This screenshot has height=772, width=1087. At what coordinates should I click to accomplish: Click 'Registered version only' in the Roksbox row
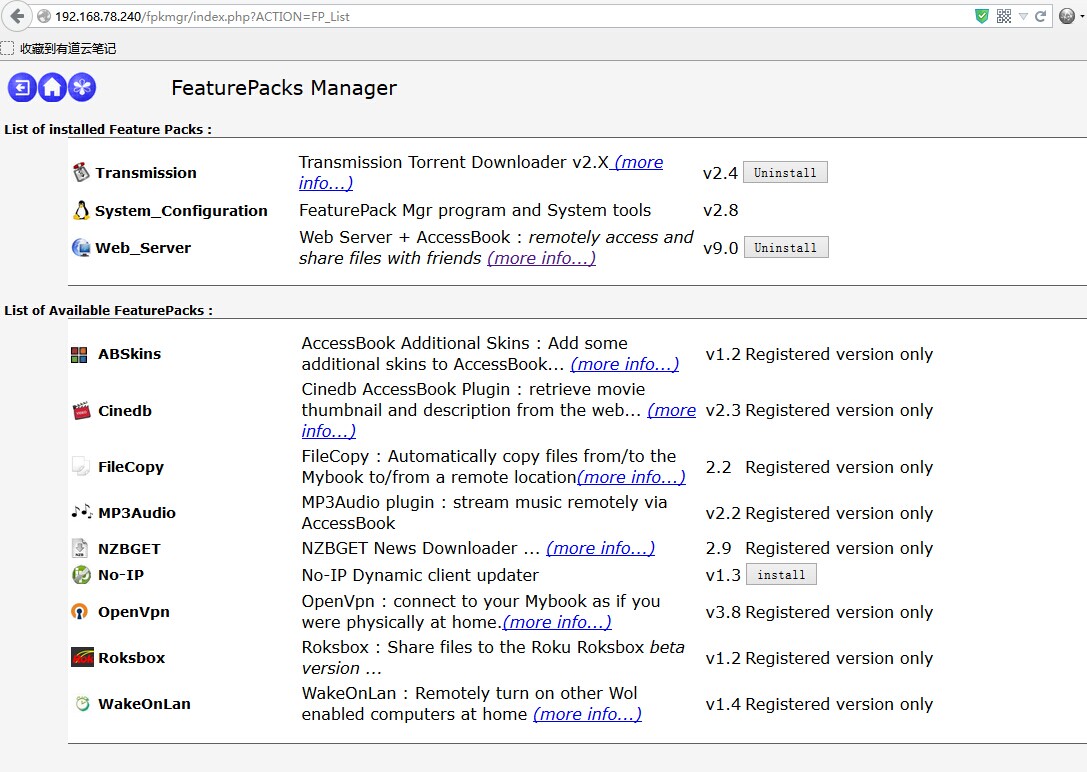[x=839, y=658]
